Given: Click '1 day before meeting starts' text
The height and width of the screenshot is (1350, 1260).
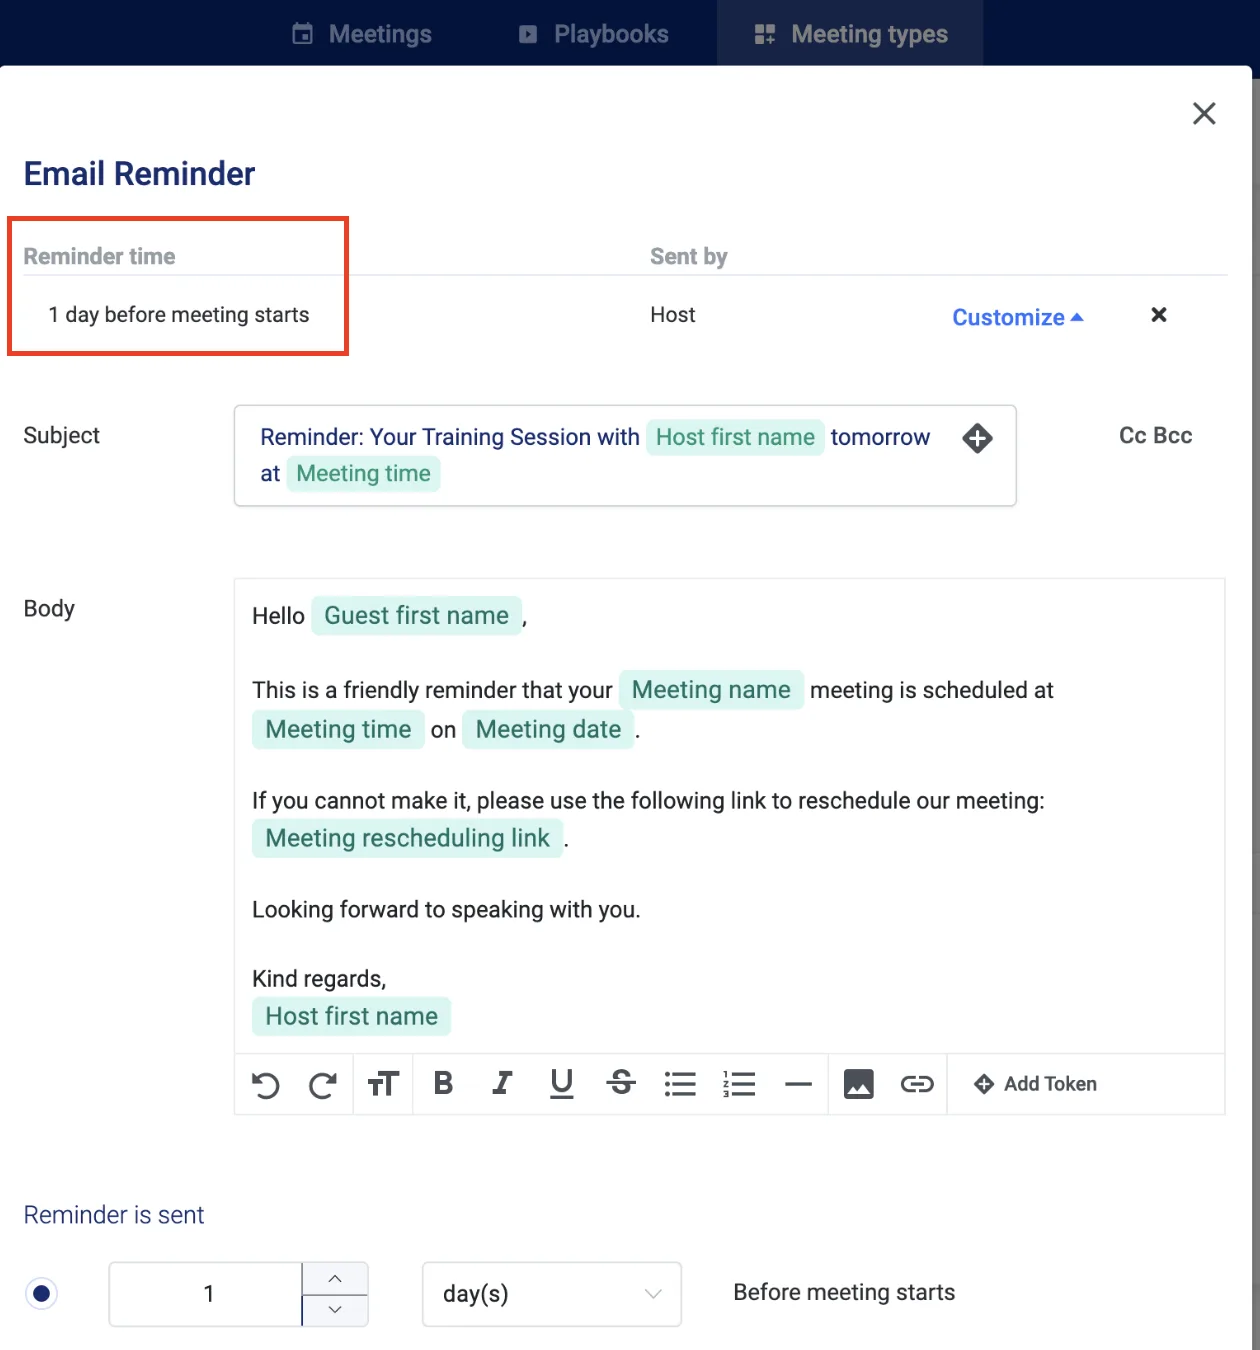Looking at the screenshot, I should click(x=179, y=315).
